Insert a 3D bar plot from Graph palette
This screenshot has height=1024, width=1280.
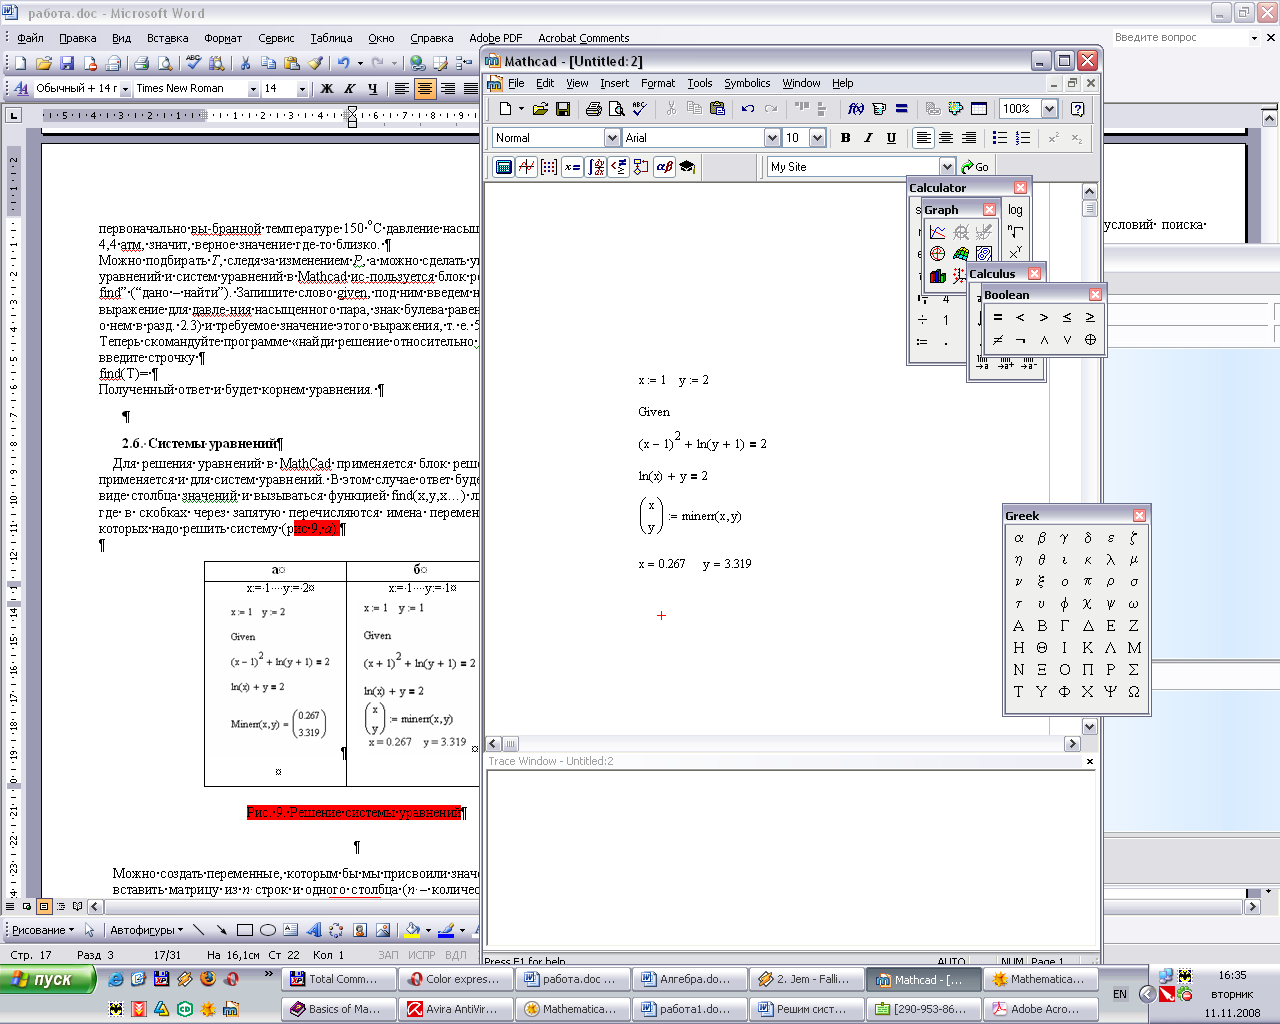tap(937, 276)
